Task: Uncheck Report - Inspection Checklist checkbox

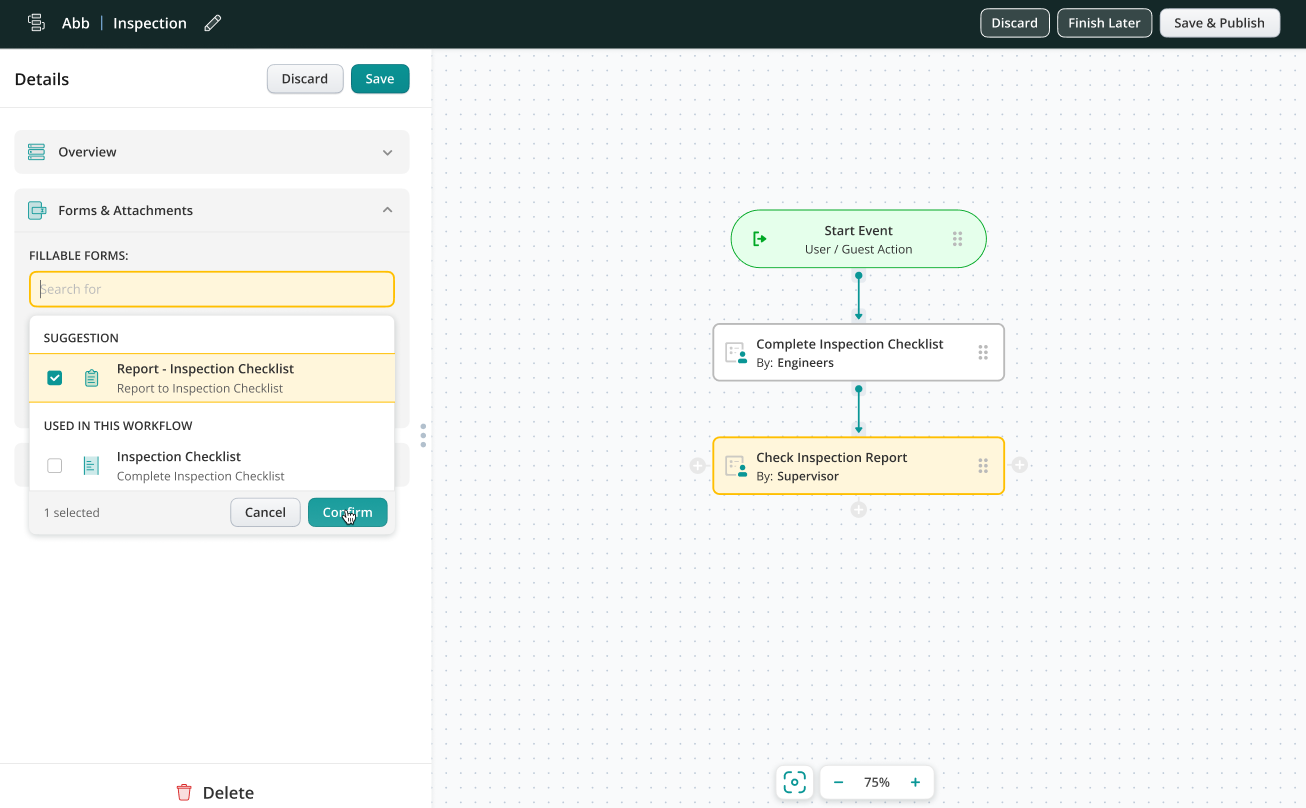Action: tap(55, 378)
